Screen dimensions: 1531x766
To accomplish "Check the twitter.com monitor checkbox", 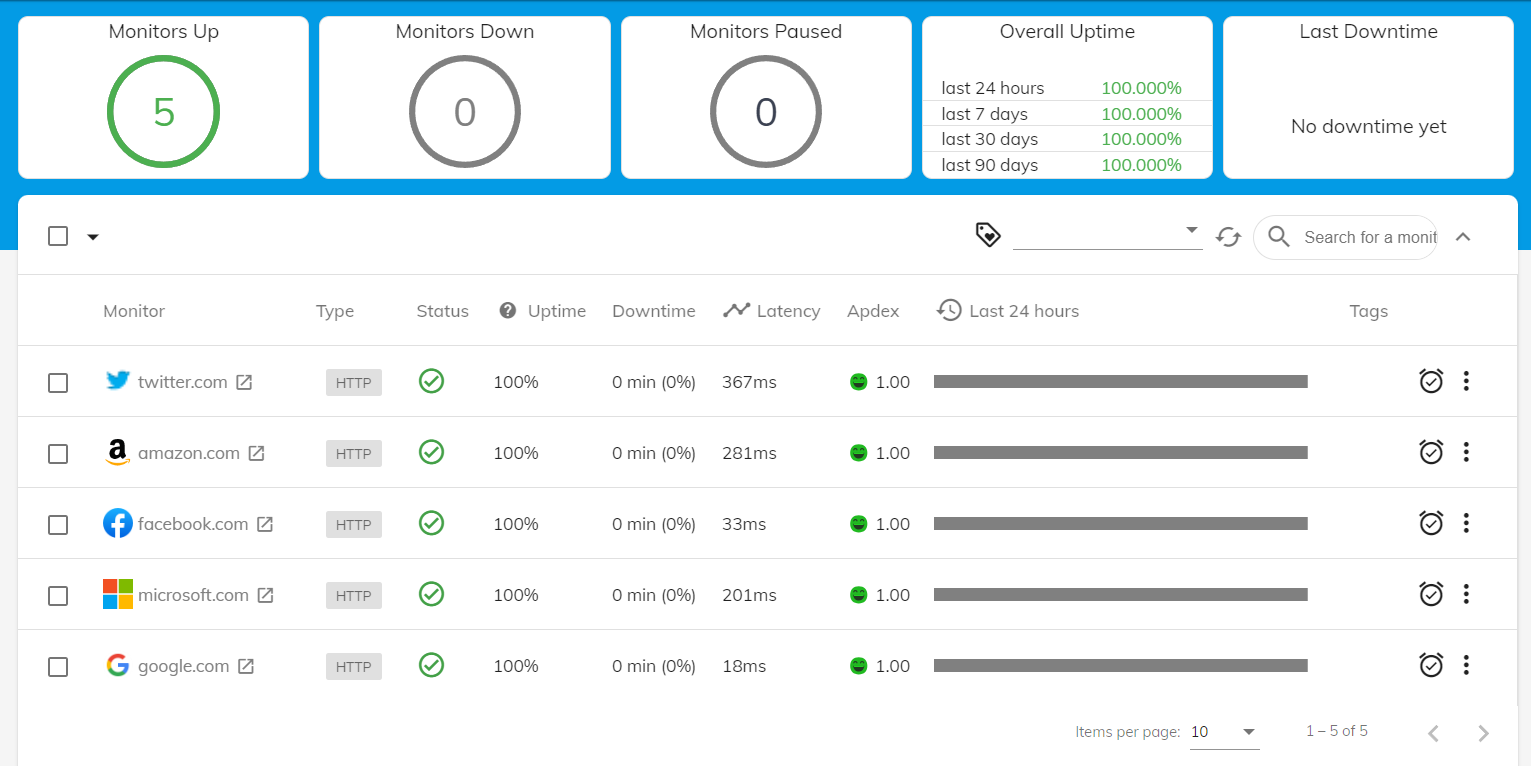I will (x=58, y=383).
